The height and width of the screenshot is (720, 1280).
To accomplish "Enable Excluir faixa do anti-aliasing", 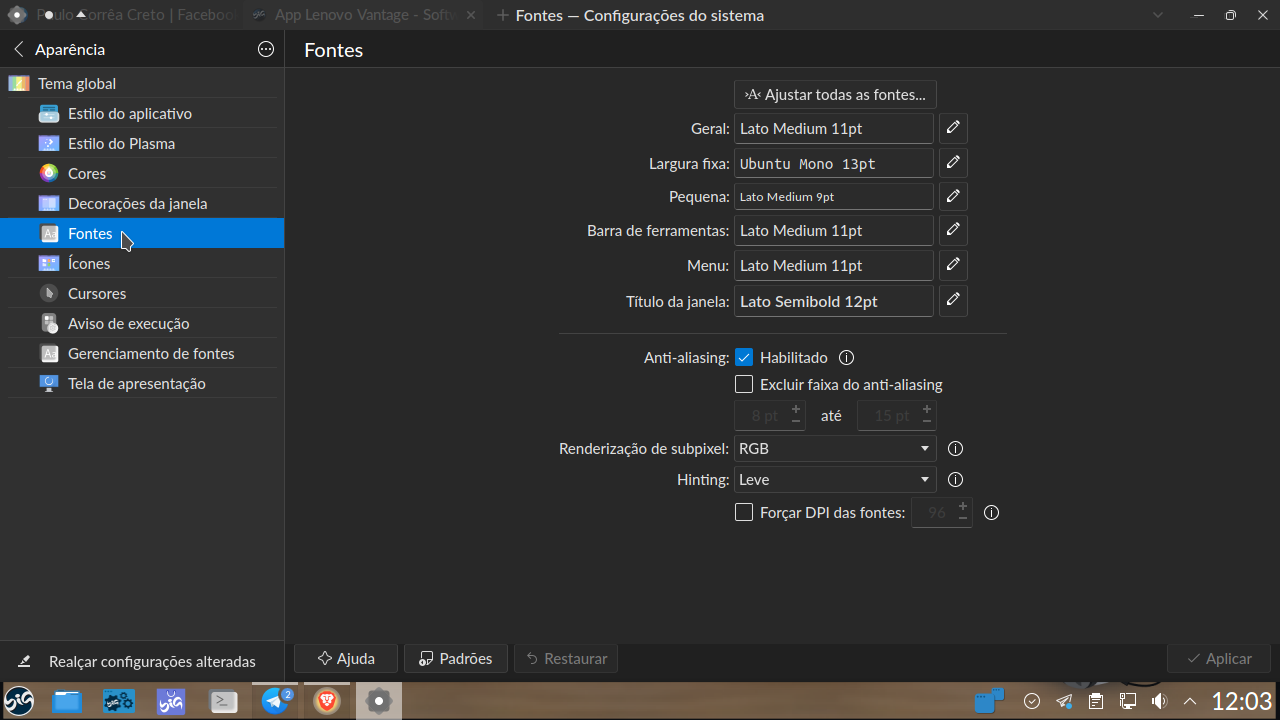I will pos(744,383).
